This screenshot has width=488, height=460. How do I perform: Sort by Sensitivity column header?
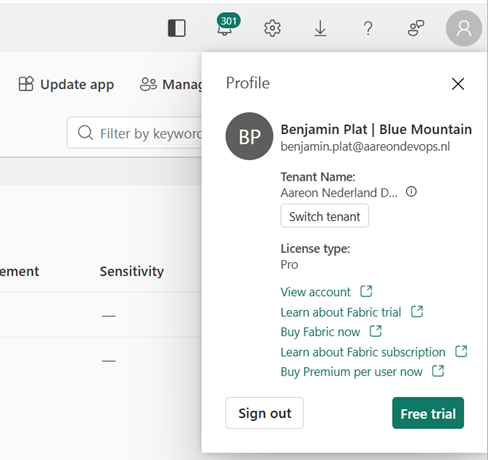132,271
